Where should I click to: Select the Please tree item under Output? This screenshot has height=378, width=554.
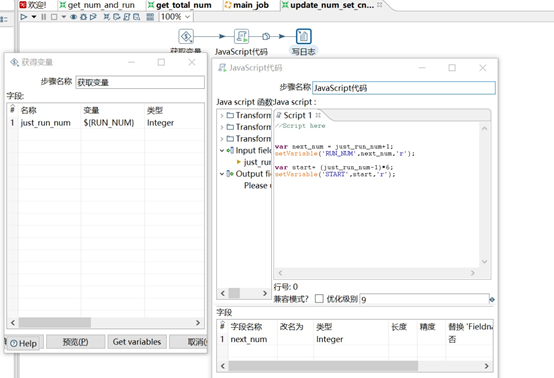pos(258,185)
